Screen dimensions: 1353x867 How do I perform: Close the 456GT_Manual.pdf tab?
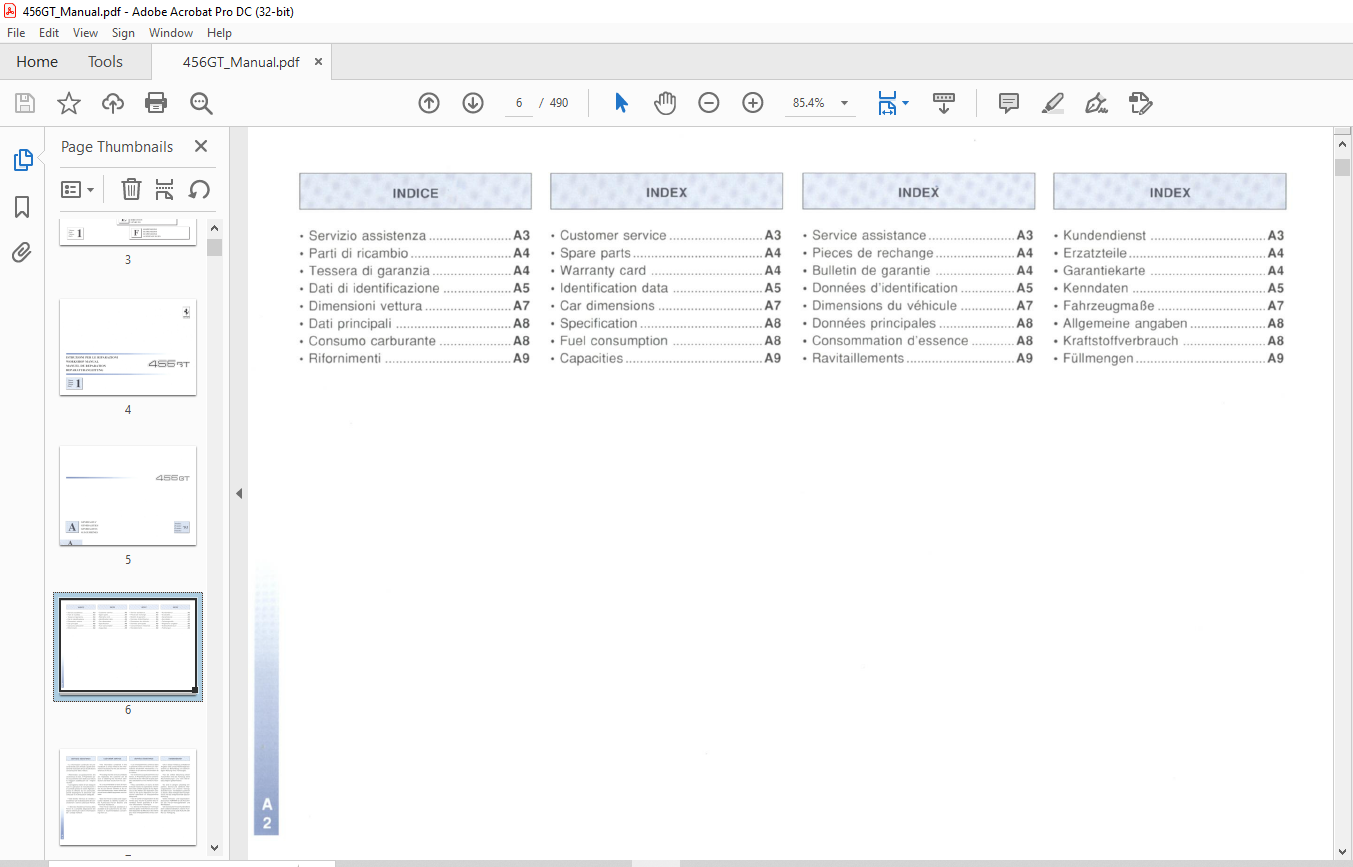click(x=318, y=62)
